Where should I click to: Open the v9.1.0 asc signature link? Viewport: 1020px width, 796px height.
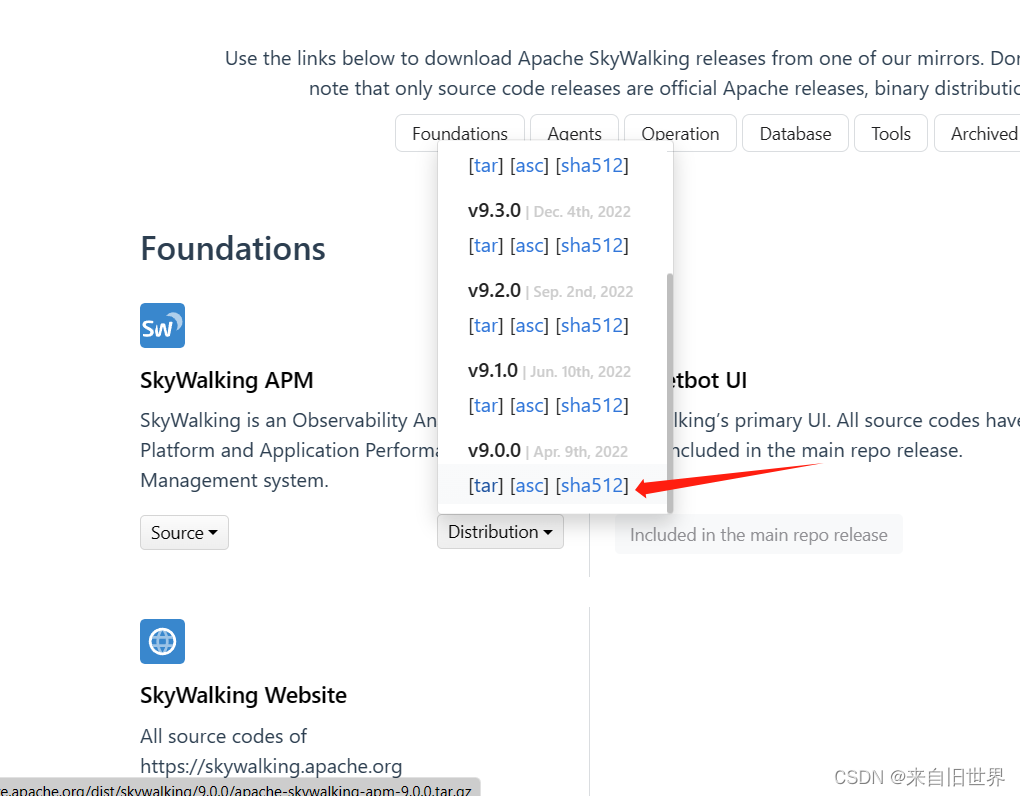(x=530, y=405)
